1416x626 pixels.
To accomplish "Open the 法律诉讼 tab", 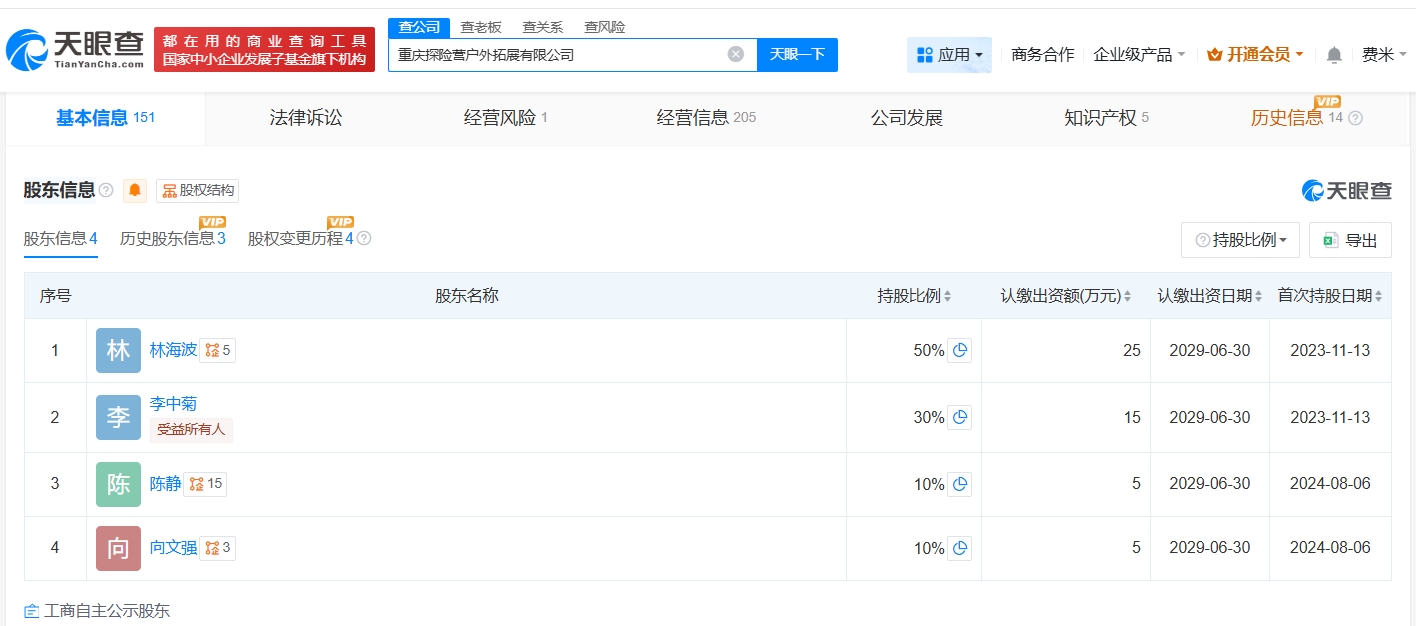I will point(306,118).
